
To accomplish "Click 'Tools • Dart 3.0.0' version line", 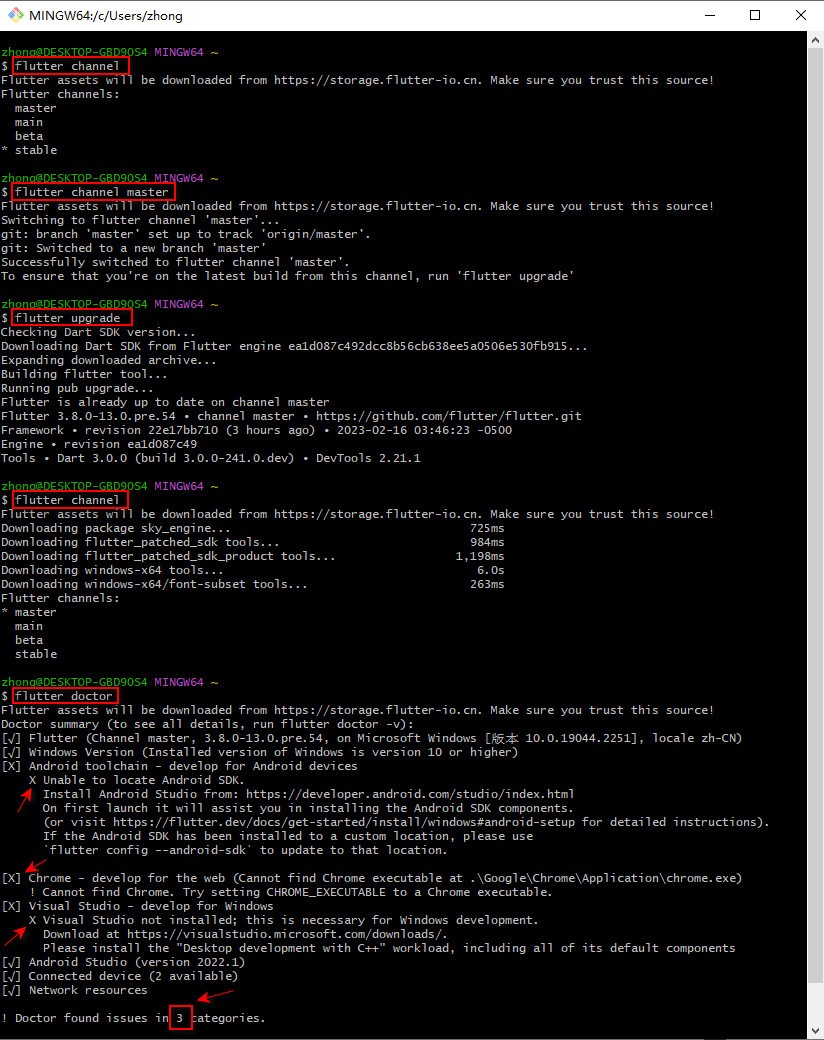I will point(211,458).
